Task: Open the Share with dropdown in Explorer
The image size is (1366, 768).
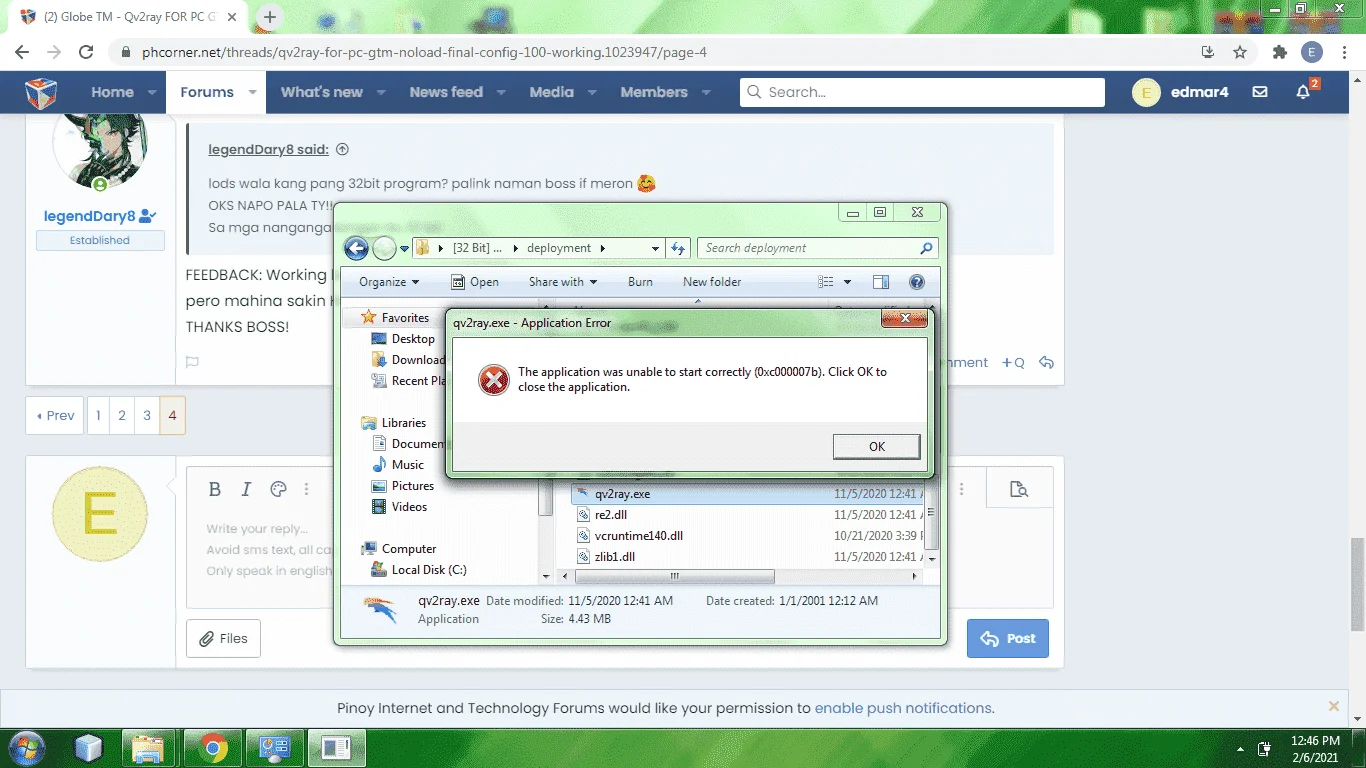Action: [563, 282]
